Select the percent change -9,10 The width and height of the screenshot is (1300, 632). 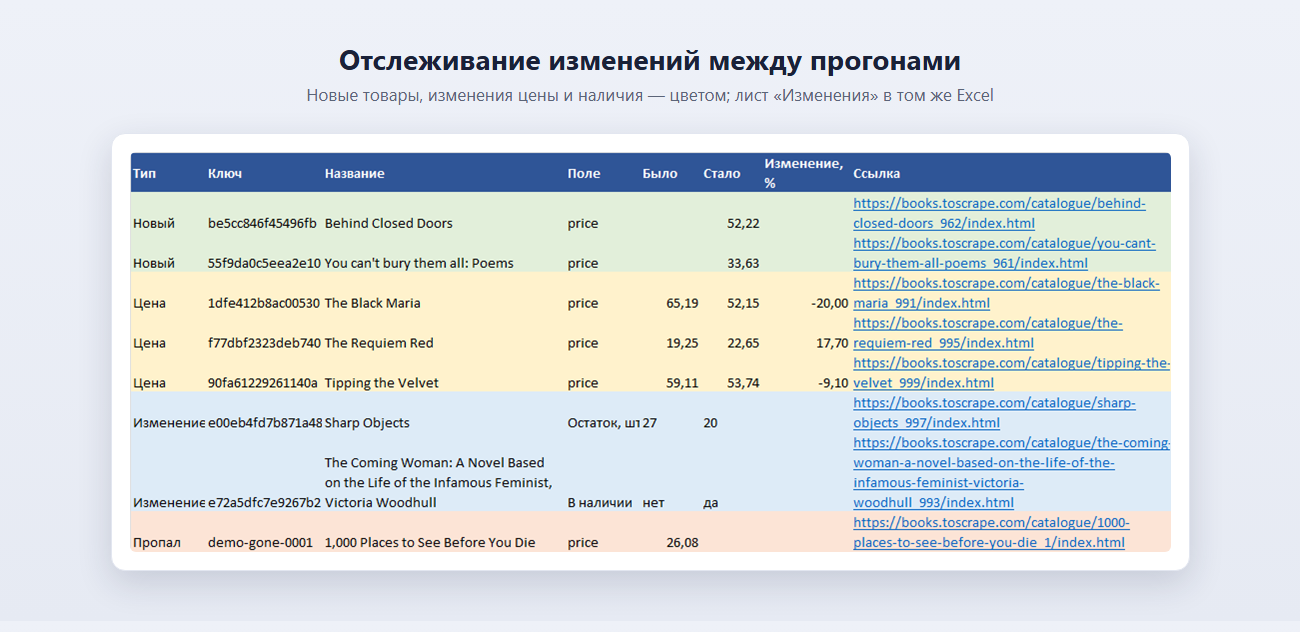click(x=833, y=383)
